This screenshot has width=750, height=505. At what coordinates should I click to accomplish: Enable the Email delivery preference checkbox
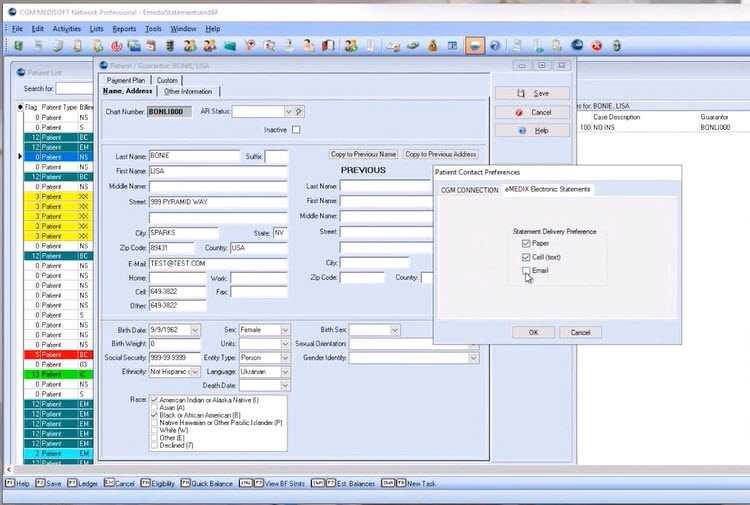[x=526, y=270]
